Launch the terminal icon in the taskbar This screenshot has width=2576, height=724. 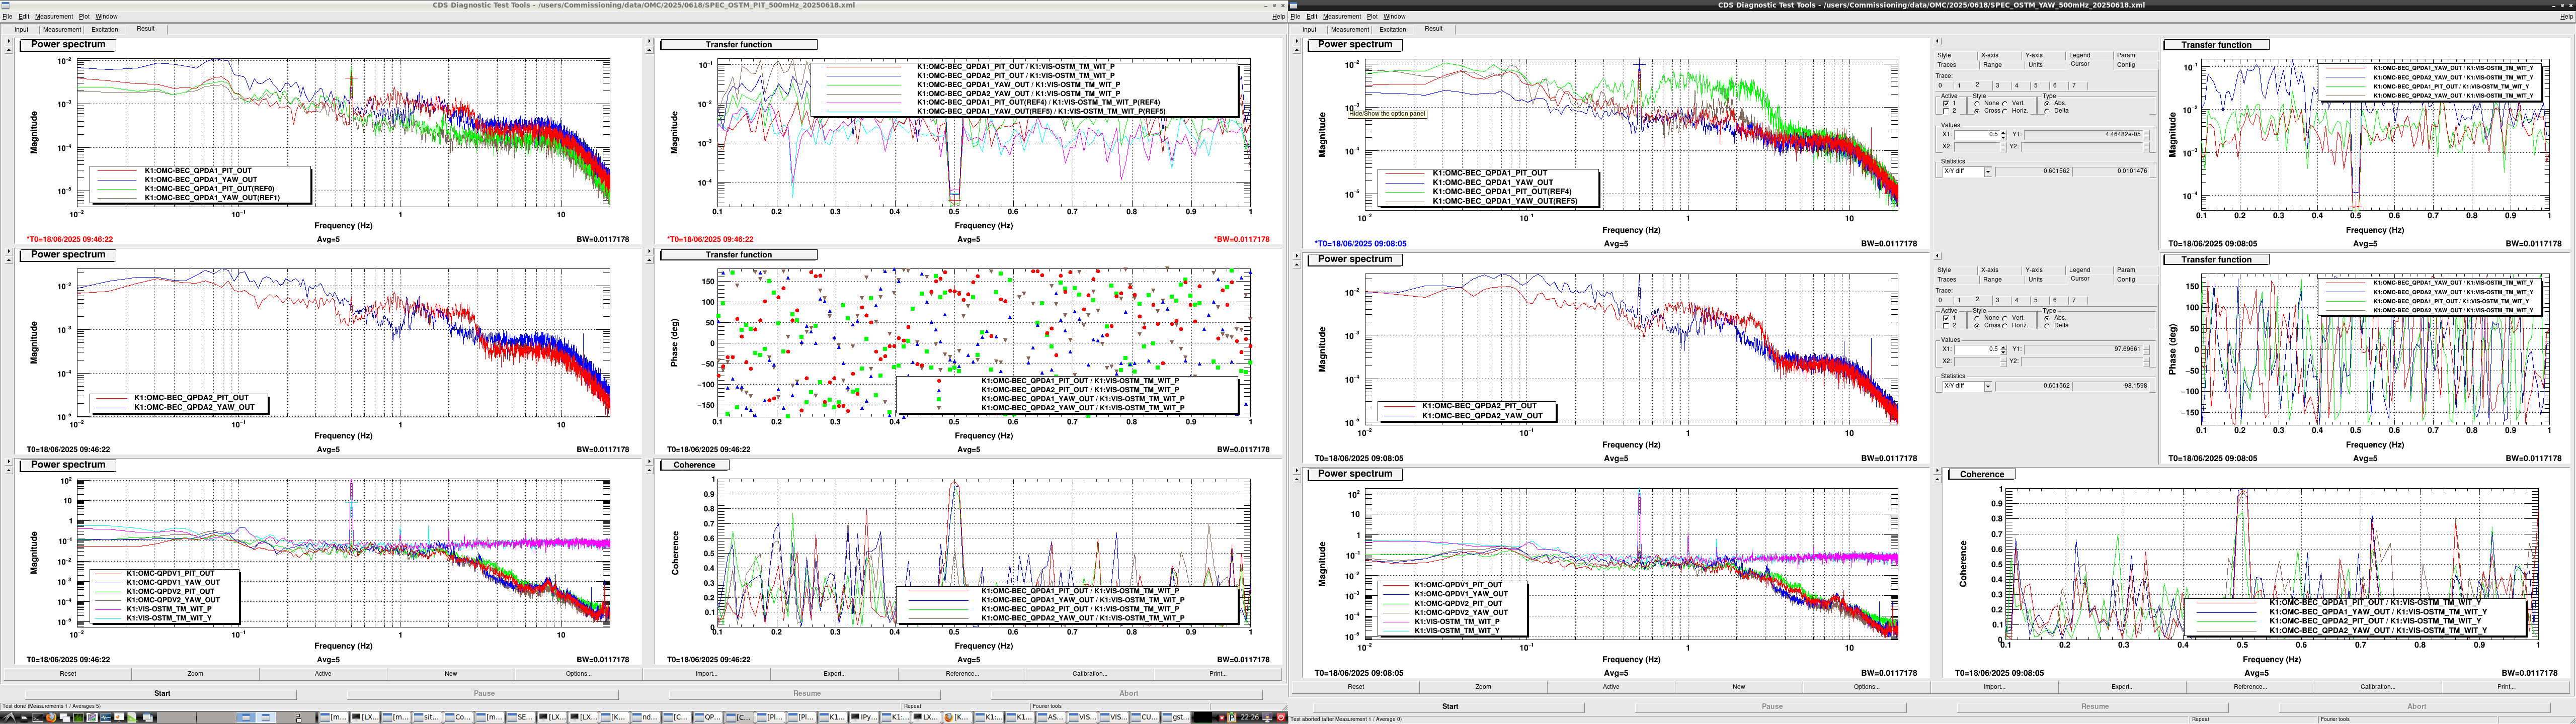tap(37, 717)
